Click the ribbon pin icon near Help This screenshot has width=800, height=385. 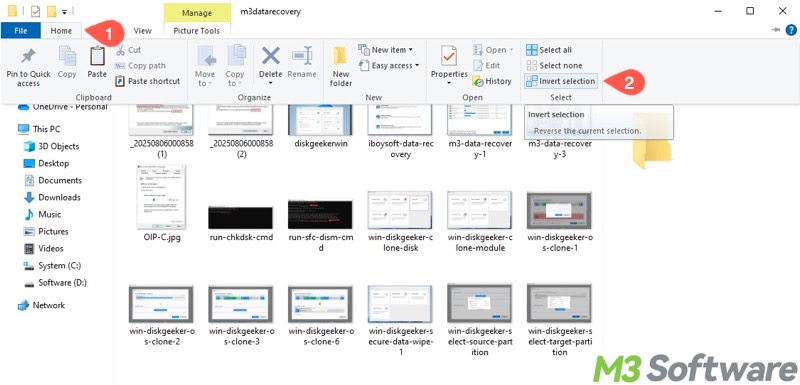pyautogui.click(x=777, y=30)
